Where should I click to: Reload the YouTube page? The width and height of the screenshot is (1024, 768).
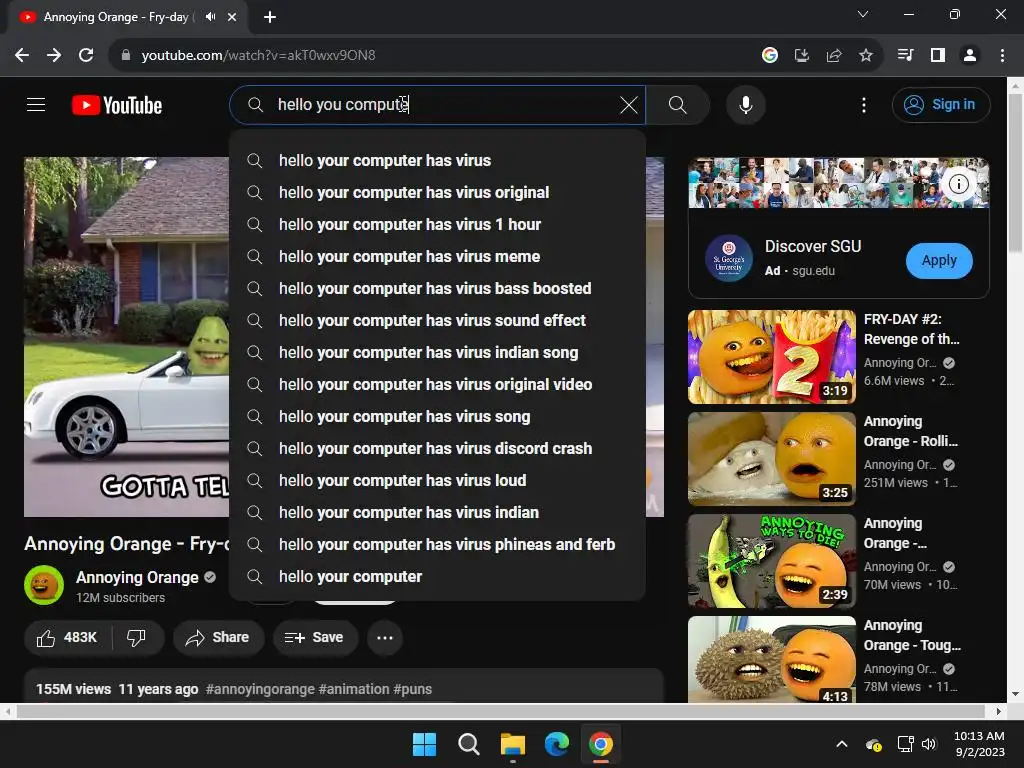(x=86, y=55)
